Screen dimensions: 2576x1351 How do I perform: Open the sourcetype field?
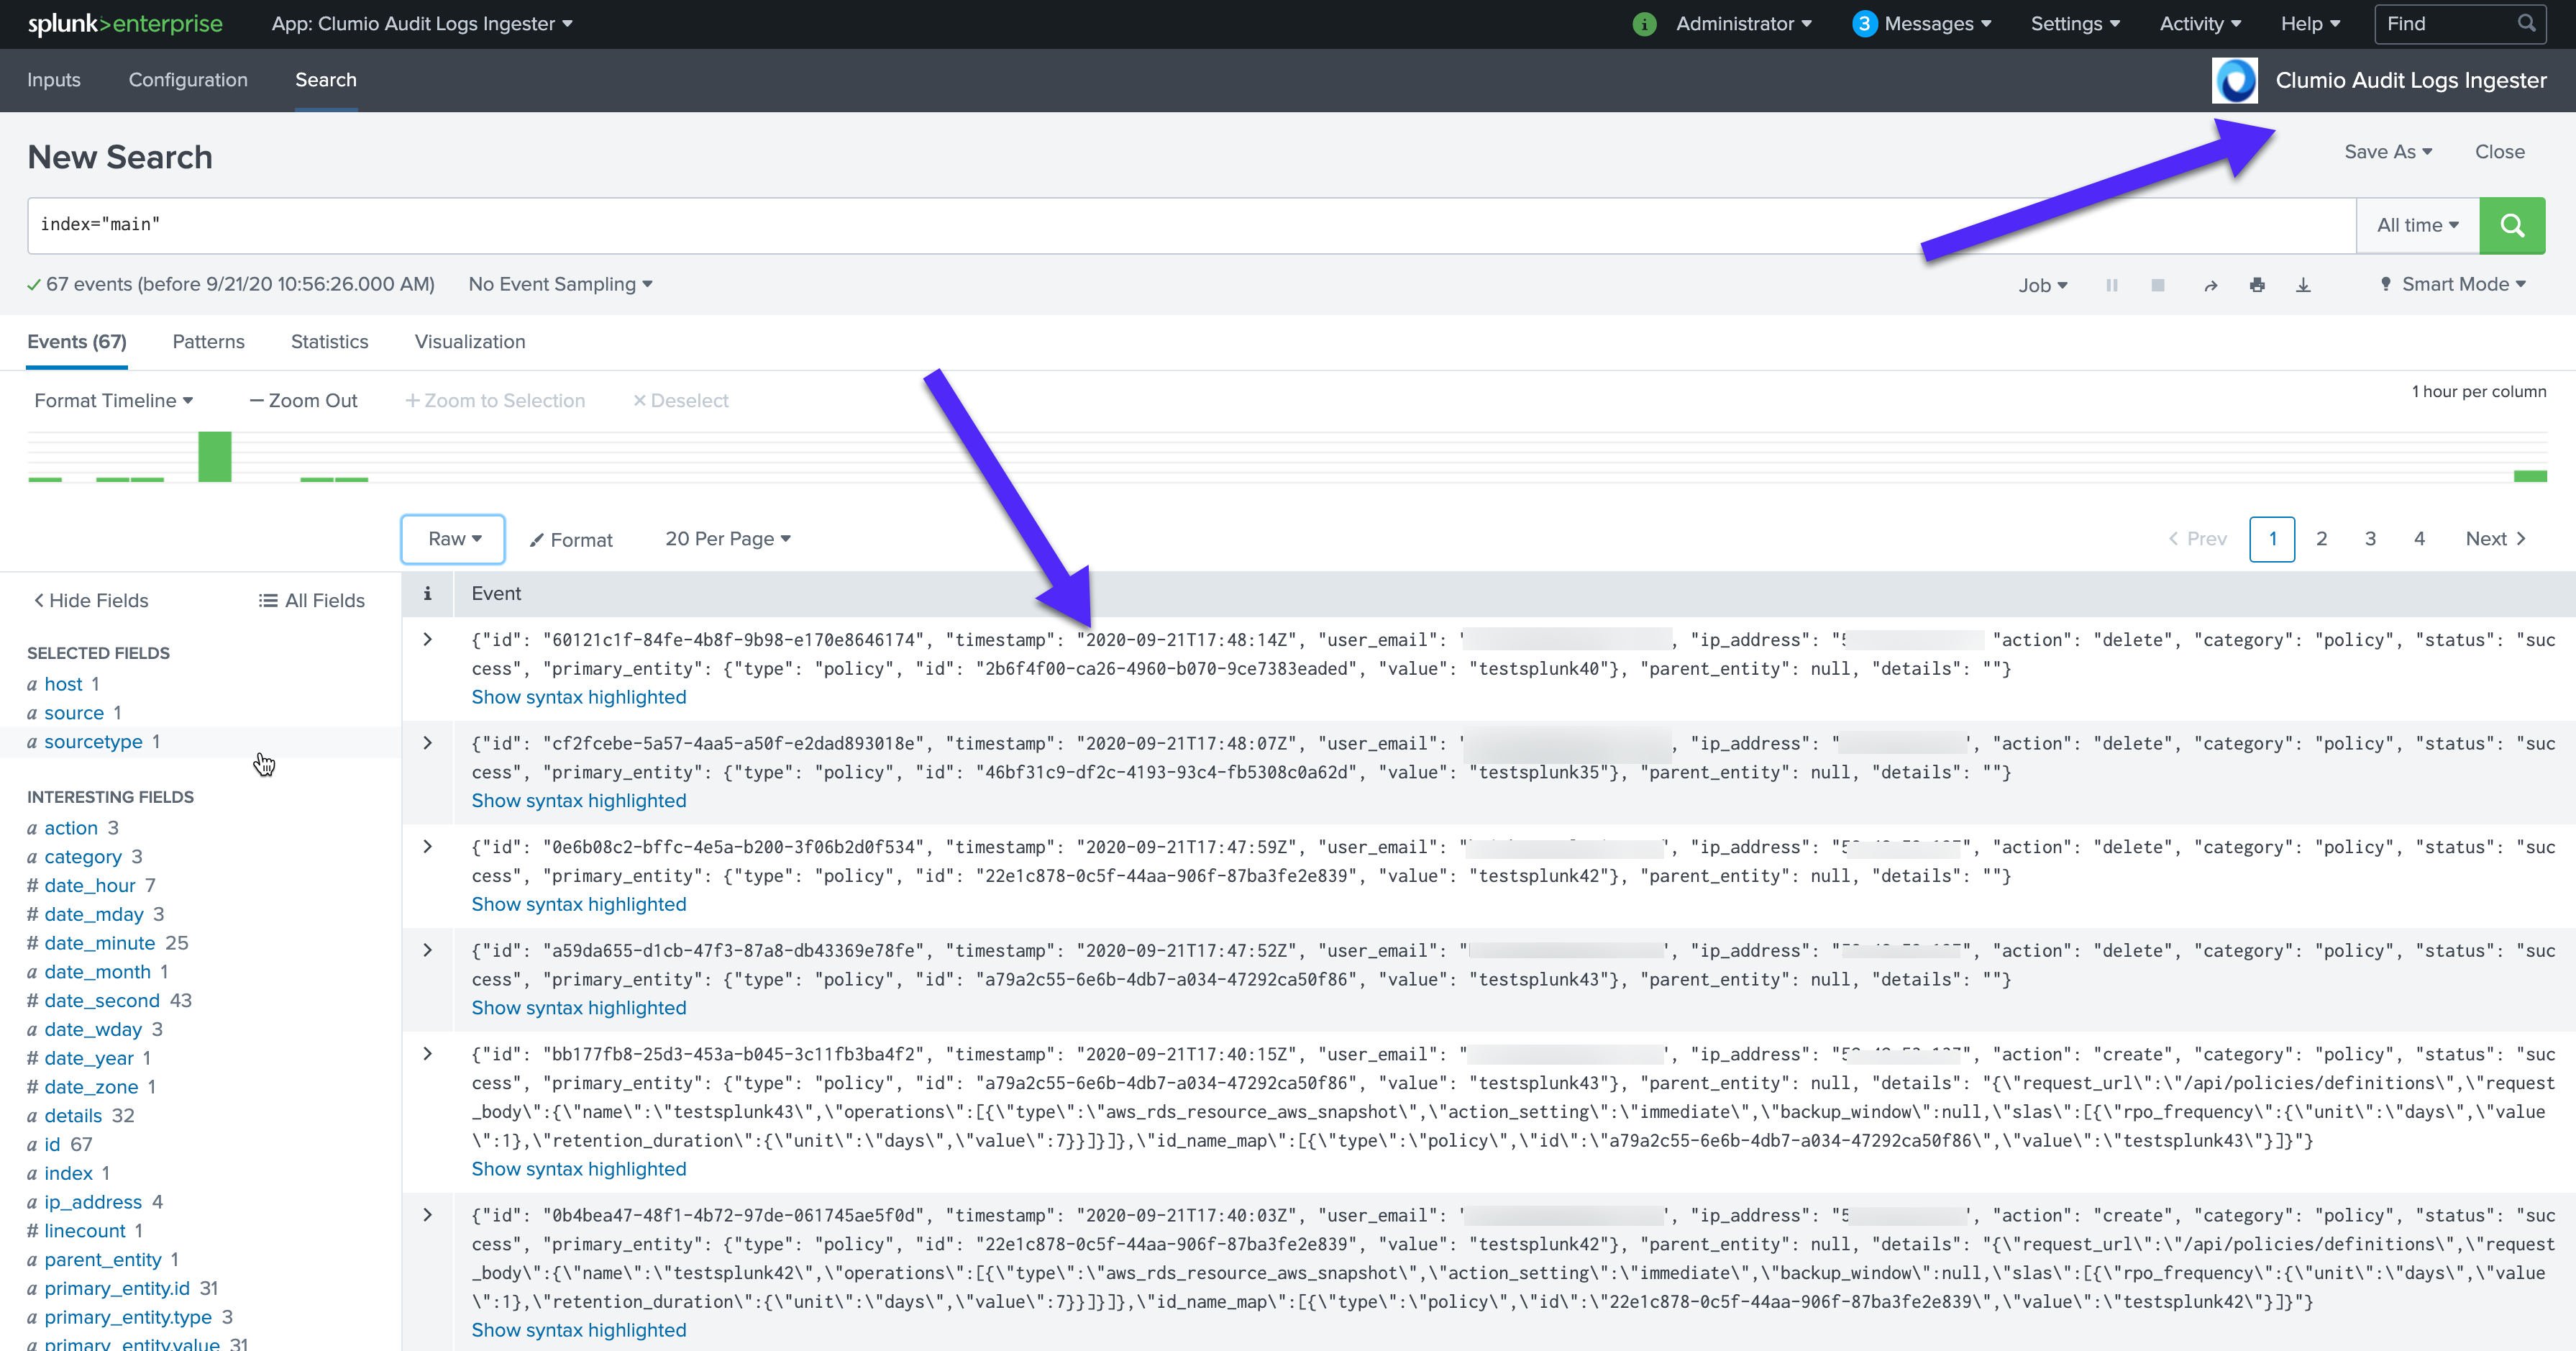point(93,742)
